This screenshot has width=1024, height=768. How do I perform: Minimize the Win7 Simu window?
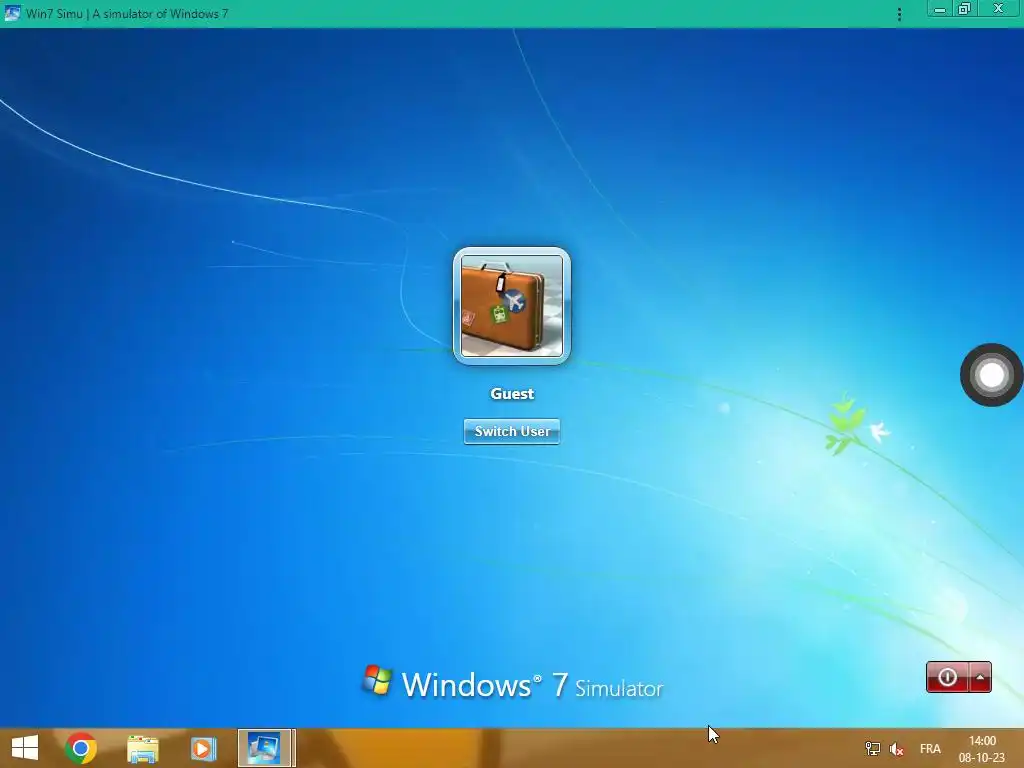pos(939,9)
